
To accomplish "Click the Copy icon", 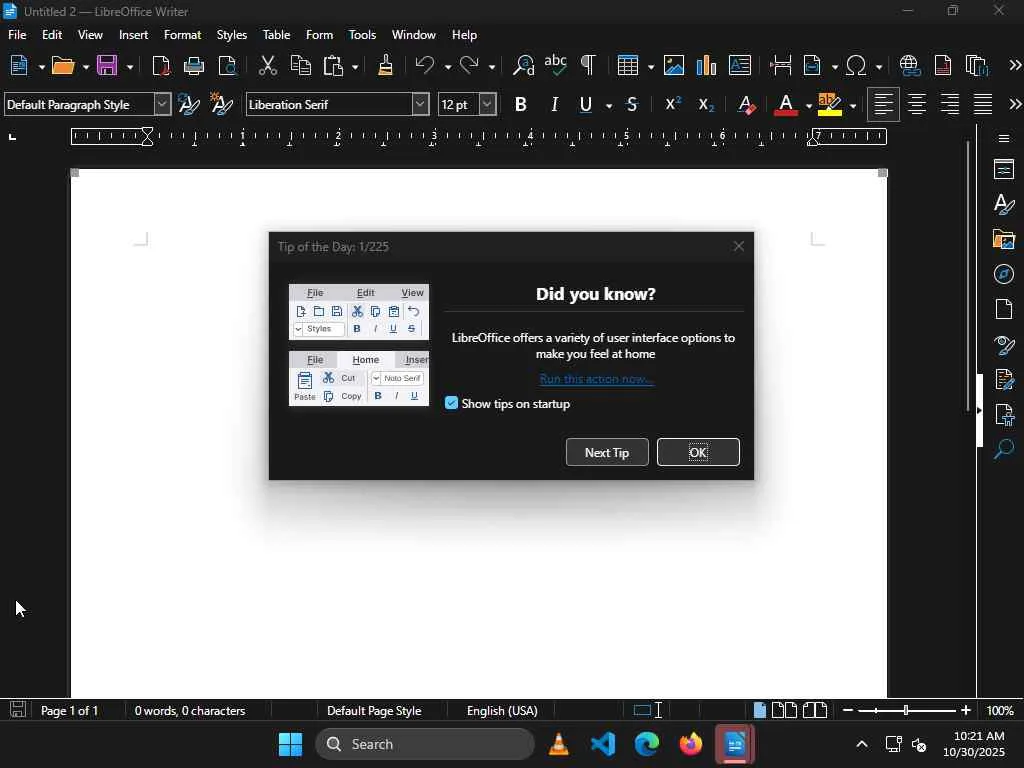I will (x=300, y=66).
